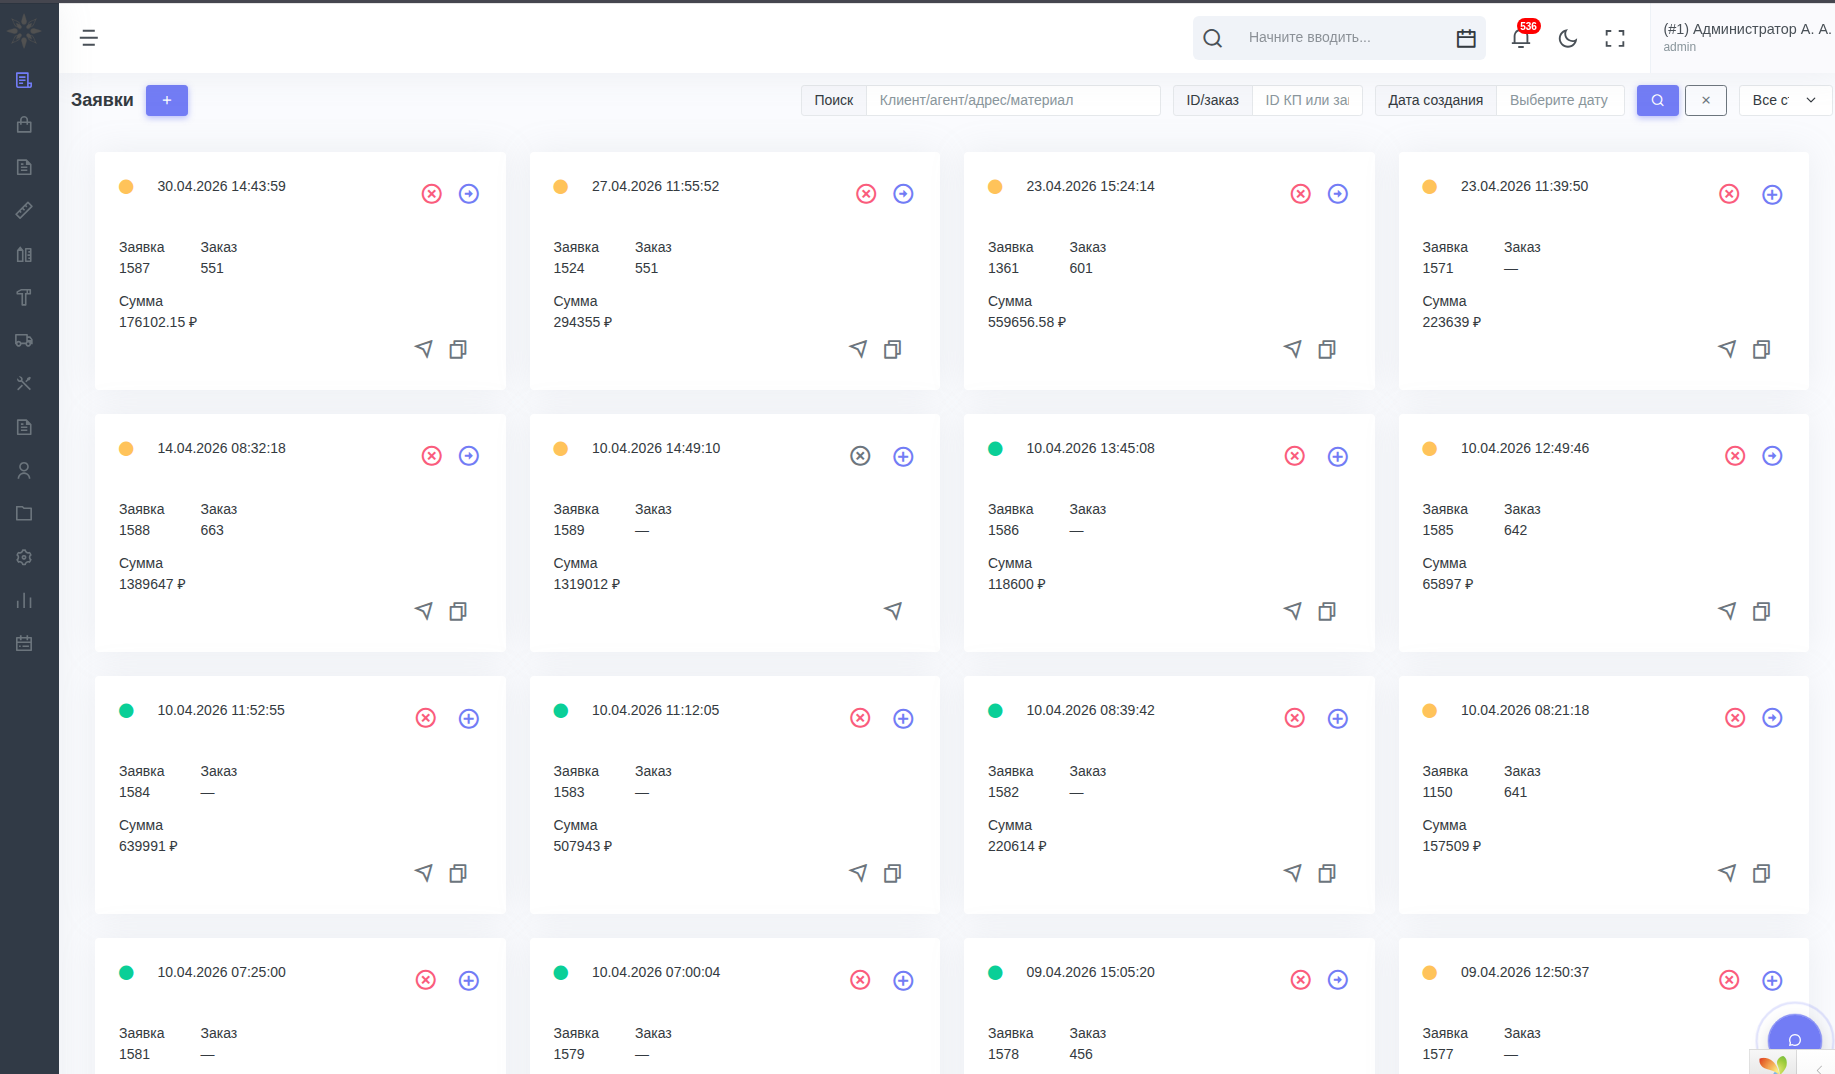The image size is (1835, 1074).
Task: Create order for request 1586 plus icon
Action: [1338, 456]
